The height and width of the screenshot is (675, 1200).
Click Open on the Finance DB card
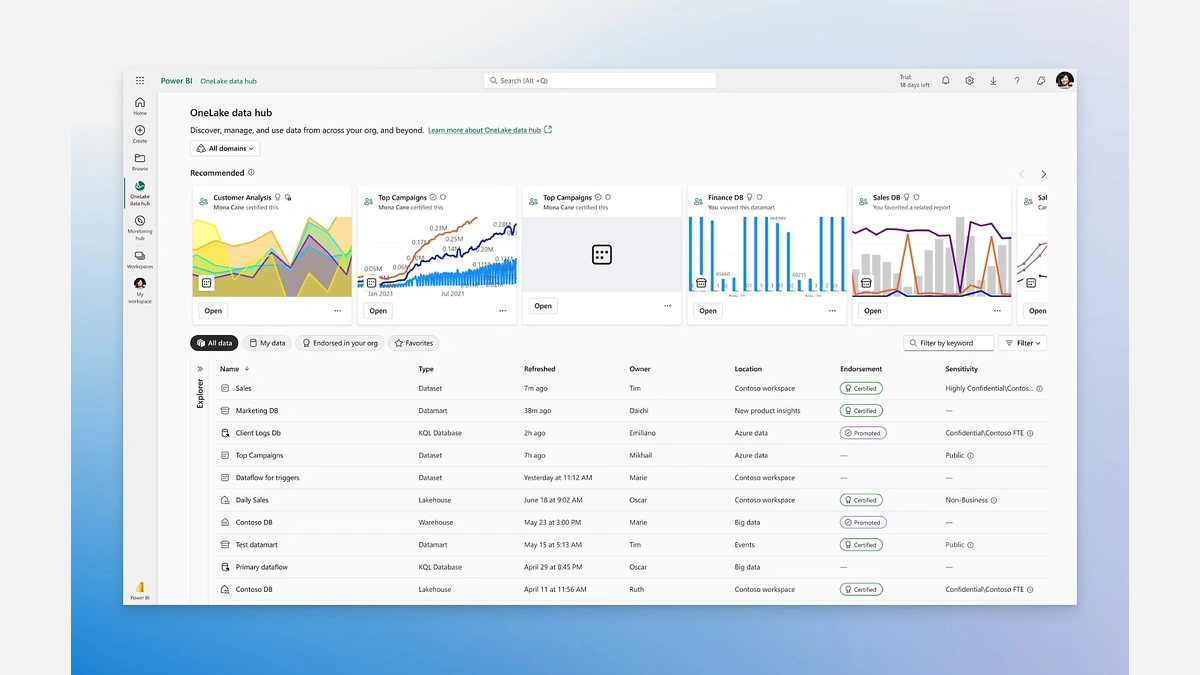click(708, 311)
